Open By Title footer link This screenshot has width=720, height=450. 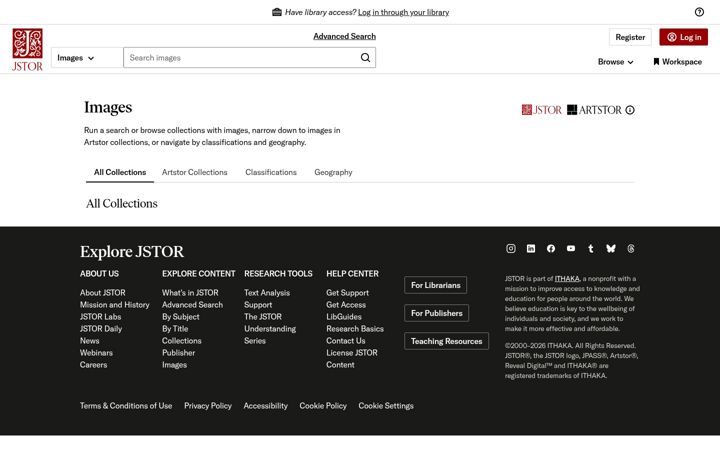(175, 329)
